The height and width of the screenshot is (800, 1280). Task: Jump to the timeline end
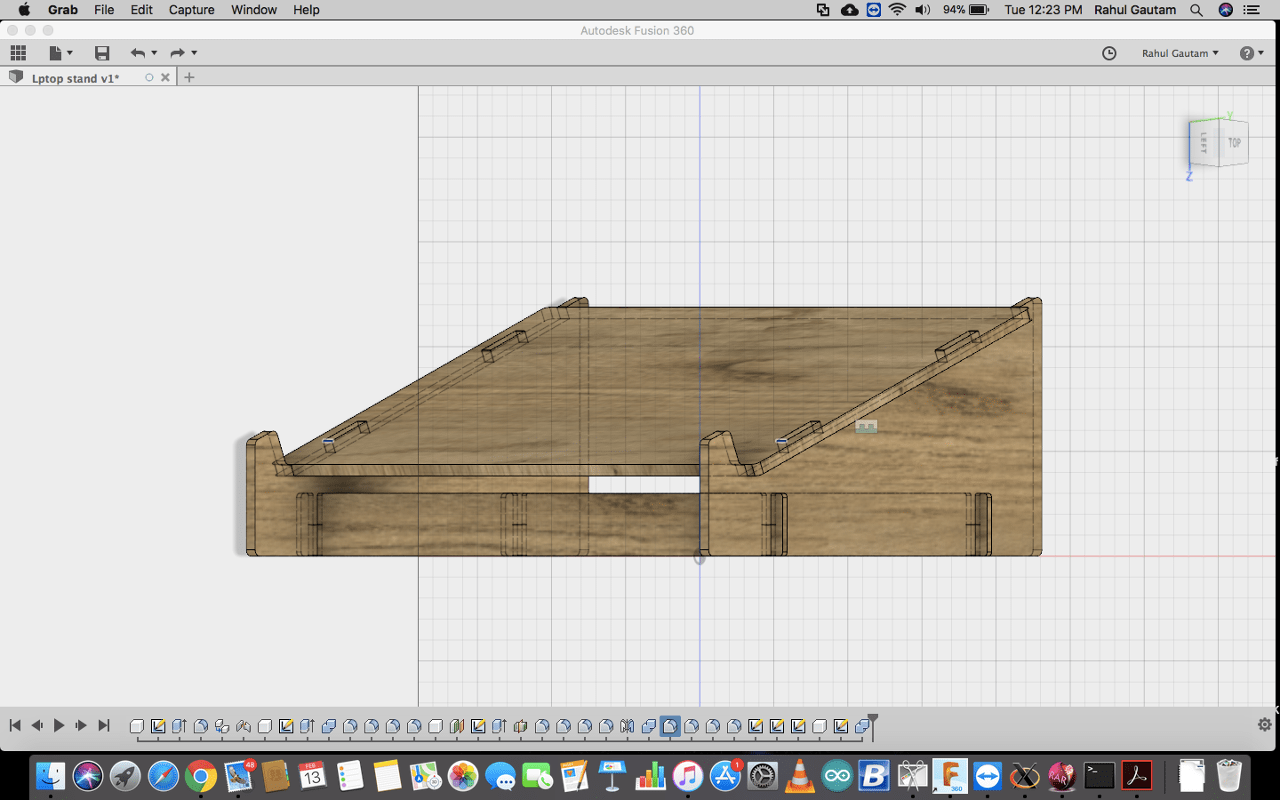[x=103, y=725]
